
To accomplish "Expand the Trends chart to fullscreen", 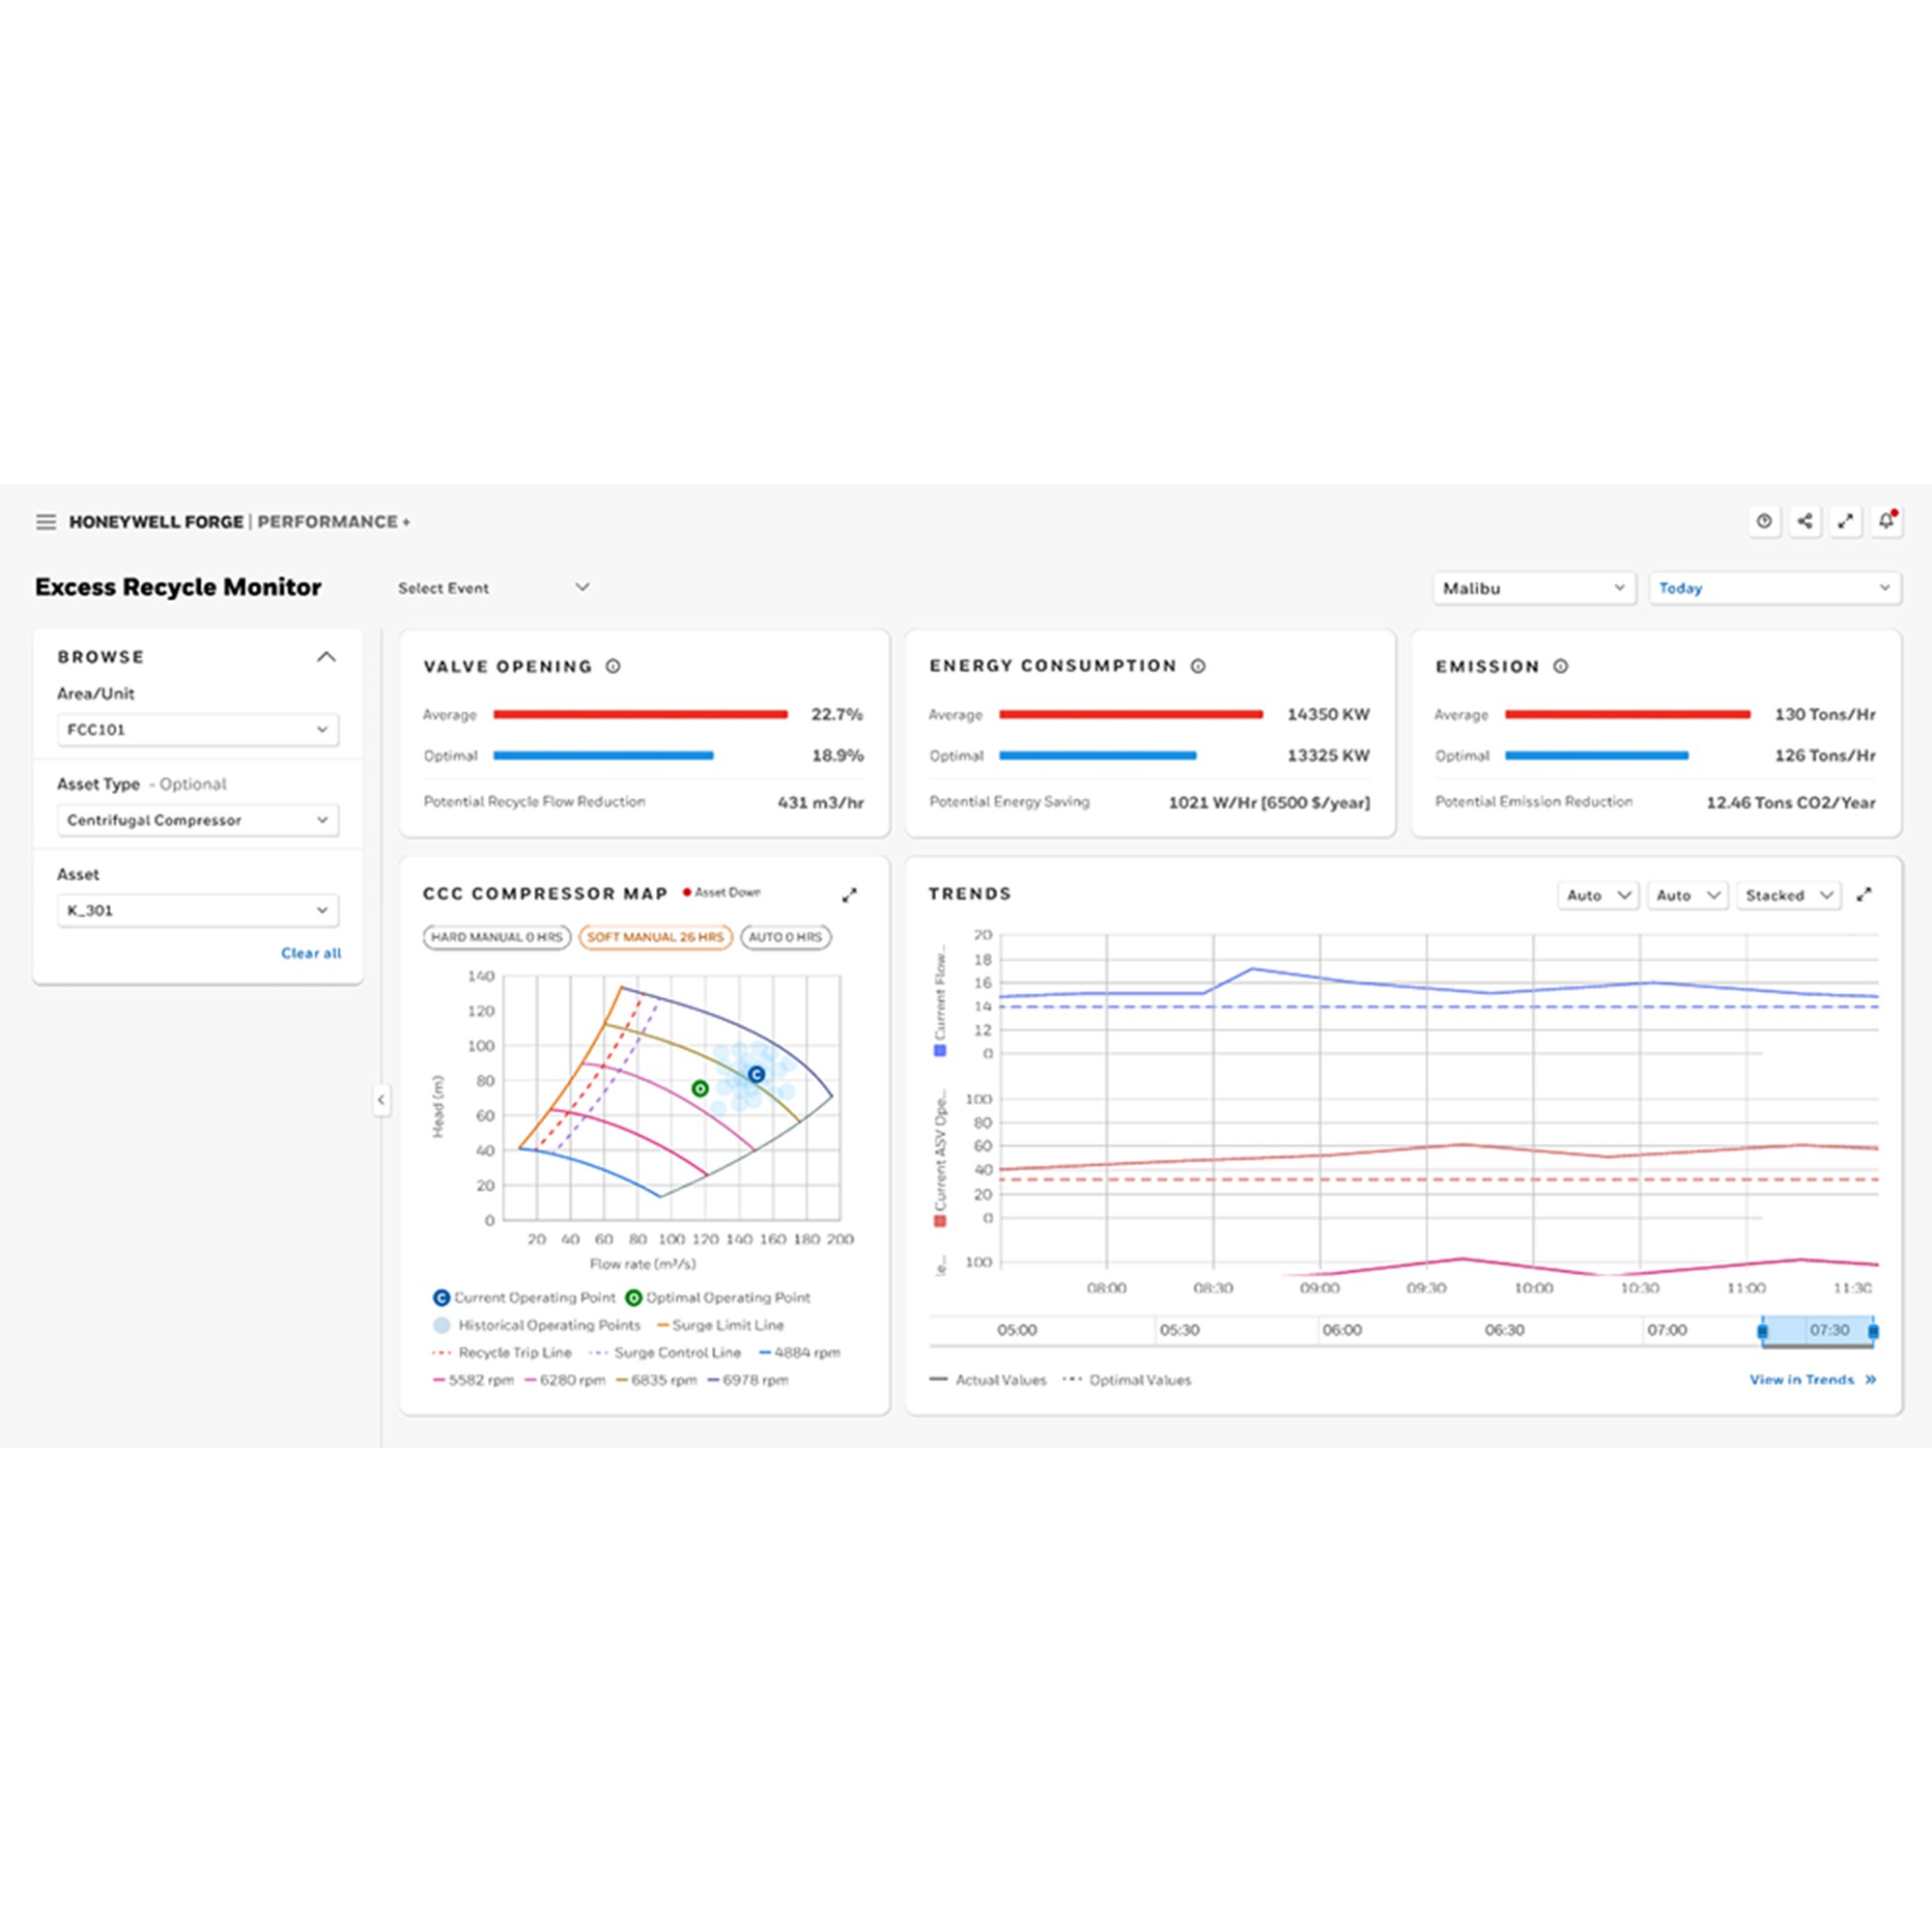I will click(x=1864, y=895).
